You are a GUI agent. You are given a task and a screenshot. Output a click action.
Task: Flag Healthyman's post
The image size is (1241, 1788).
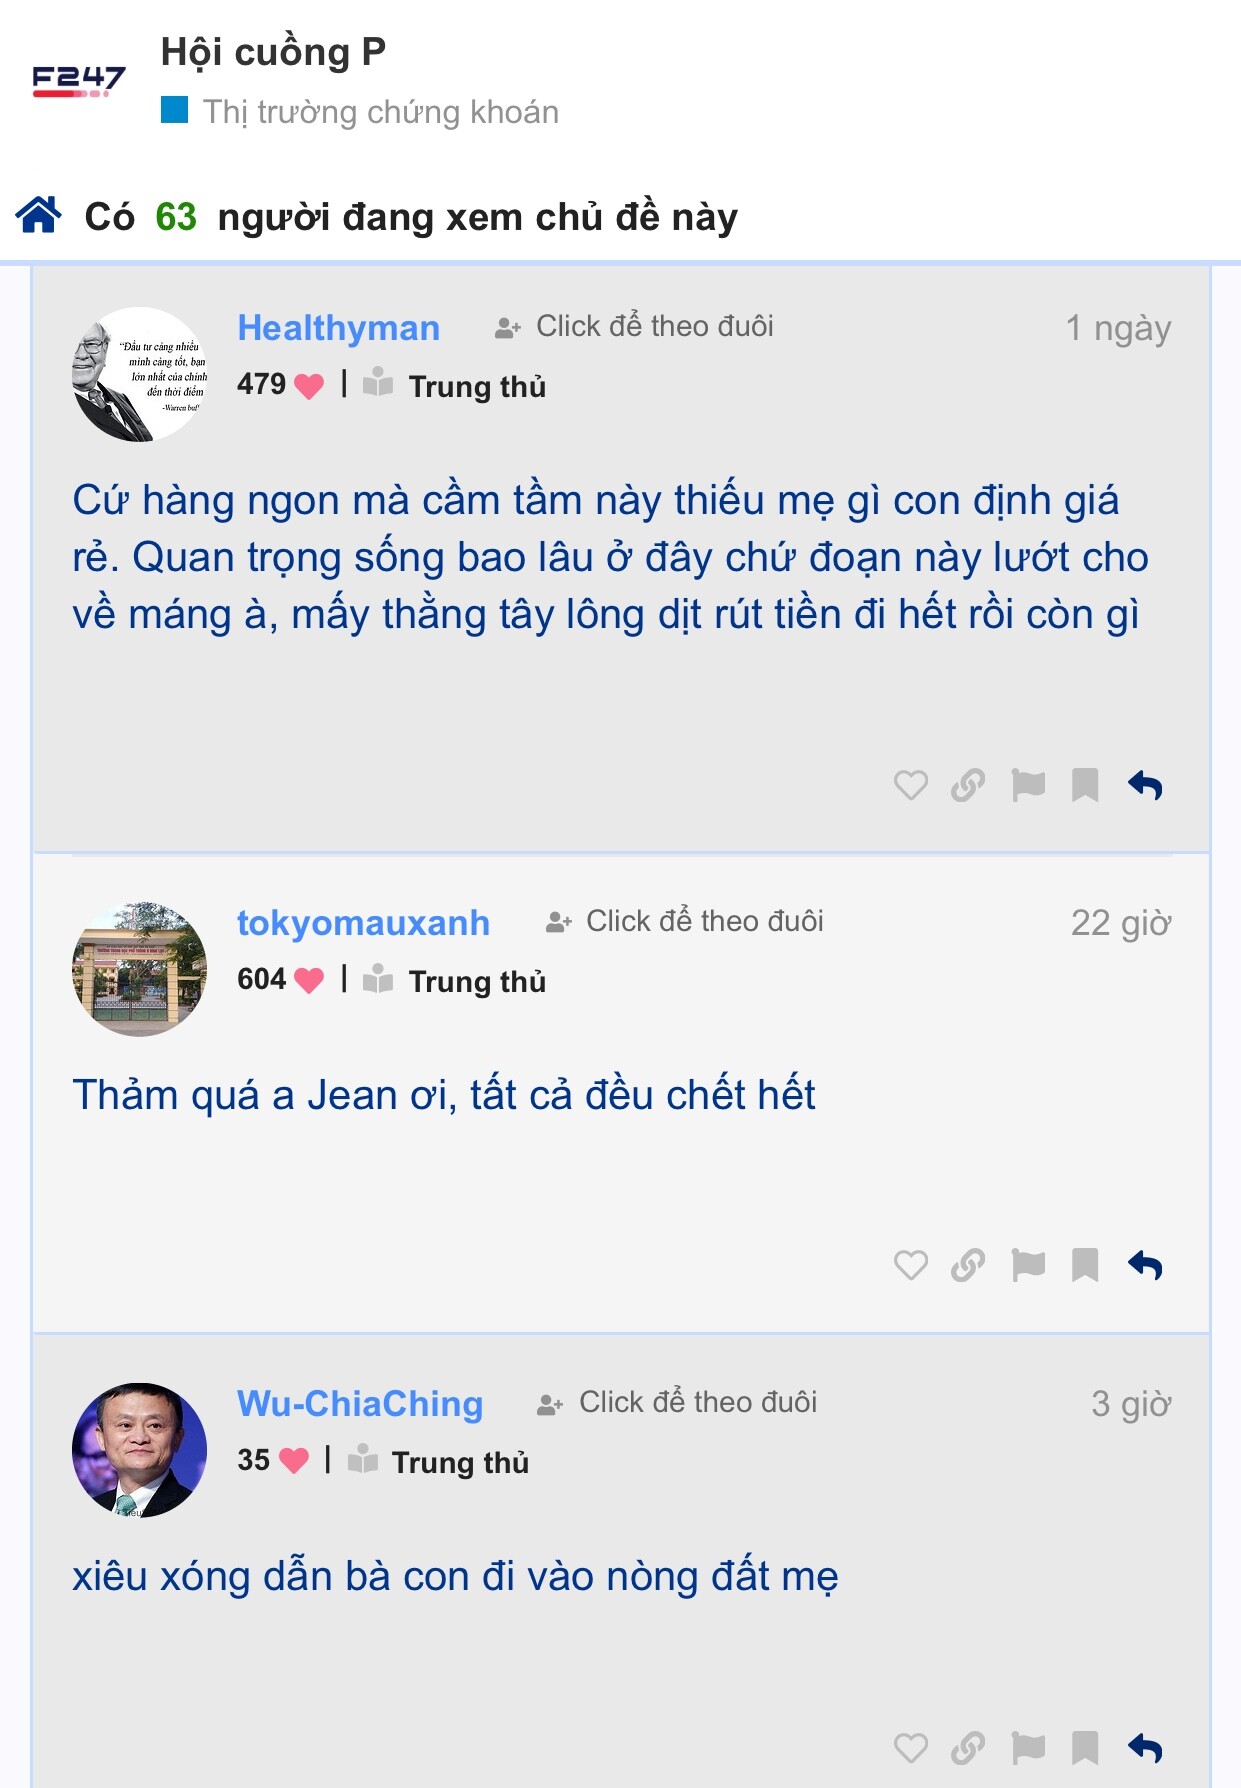[1027, 786]
